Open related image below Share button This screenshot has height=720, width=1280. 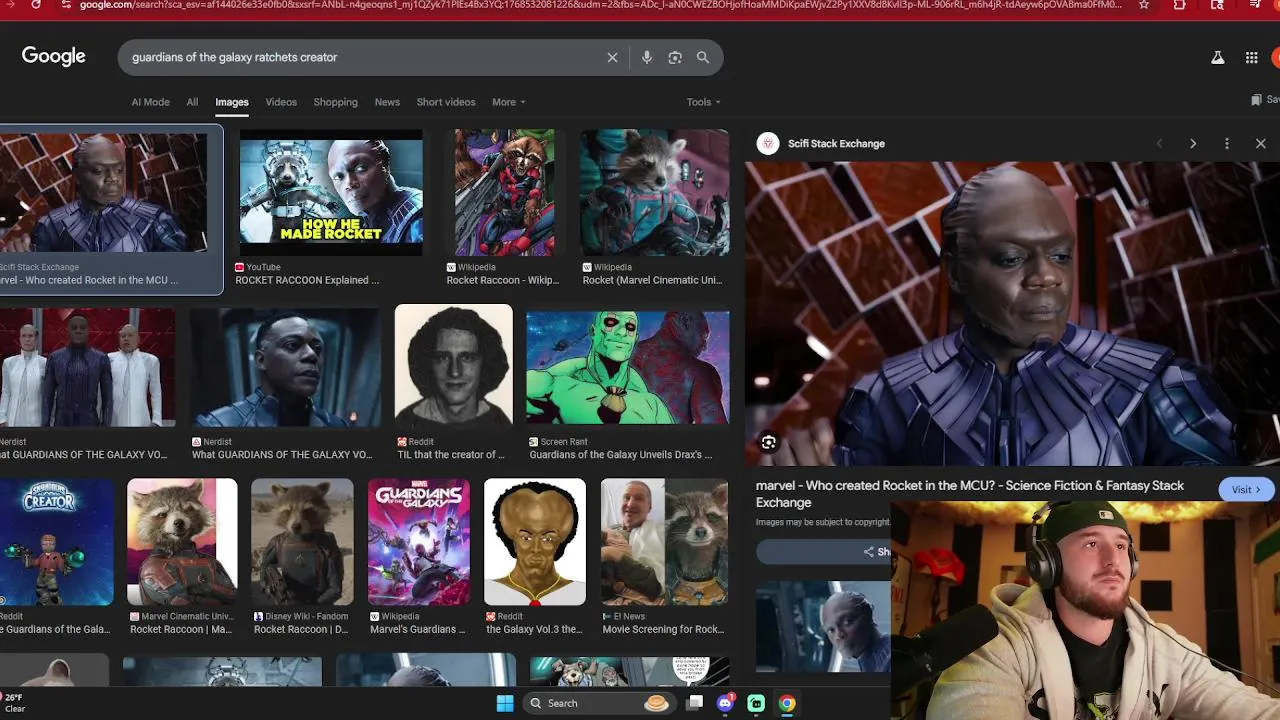[823, 627]
